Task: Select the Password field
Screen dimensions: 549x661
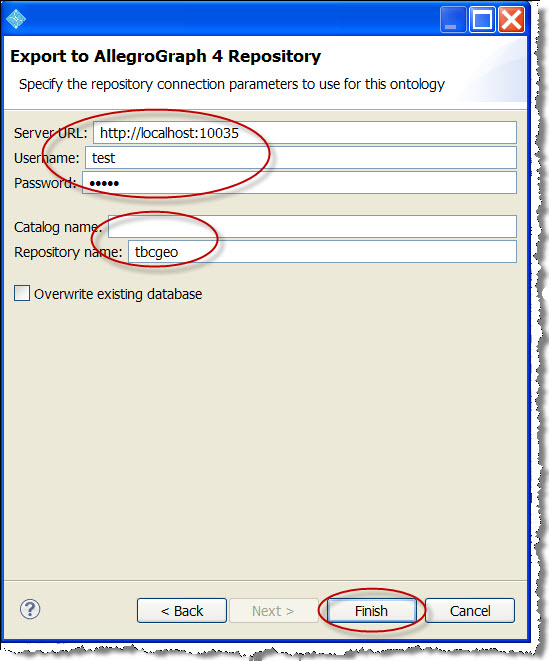Action: coord(299,183)
